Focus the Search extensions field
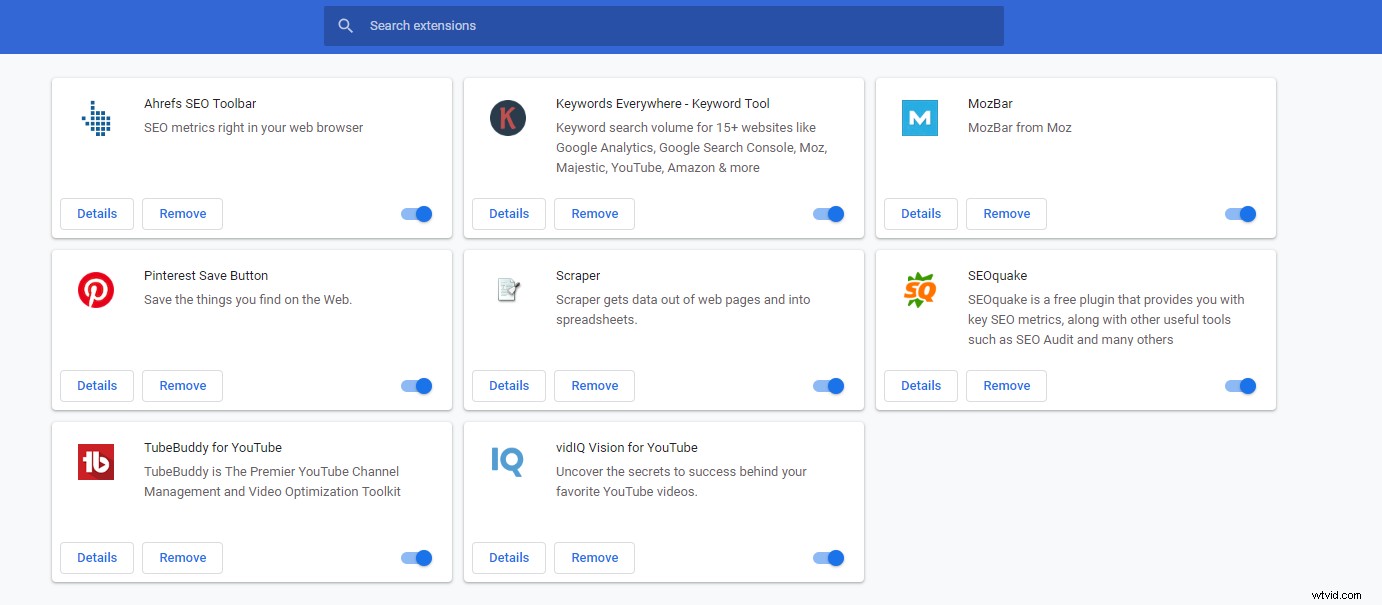The image size is (1382, 605). coord(680,26)
